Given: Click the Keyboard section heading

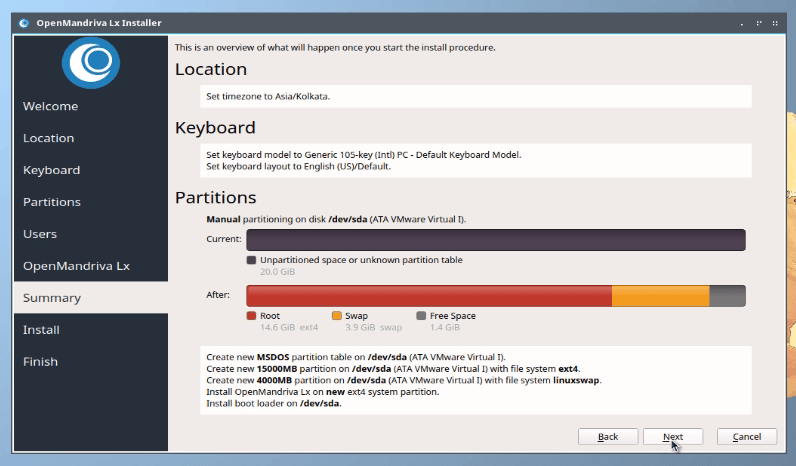Looking at the screenshot, I should pos(215,127).
